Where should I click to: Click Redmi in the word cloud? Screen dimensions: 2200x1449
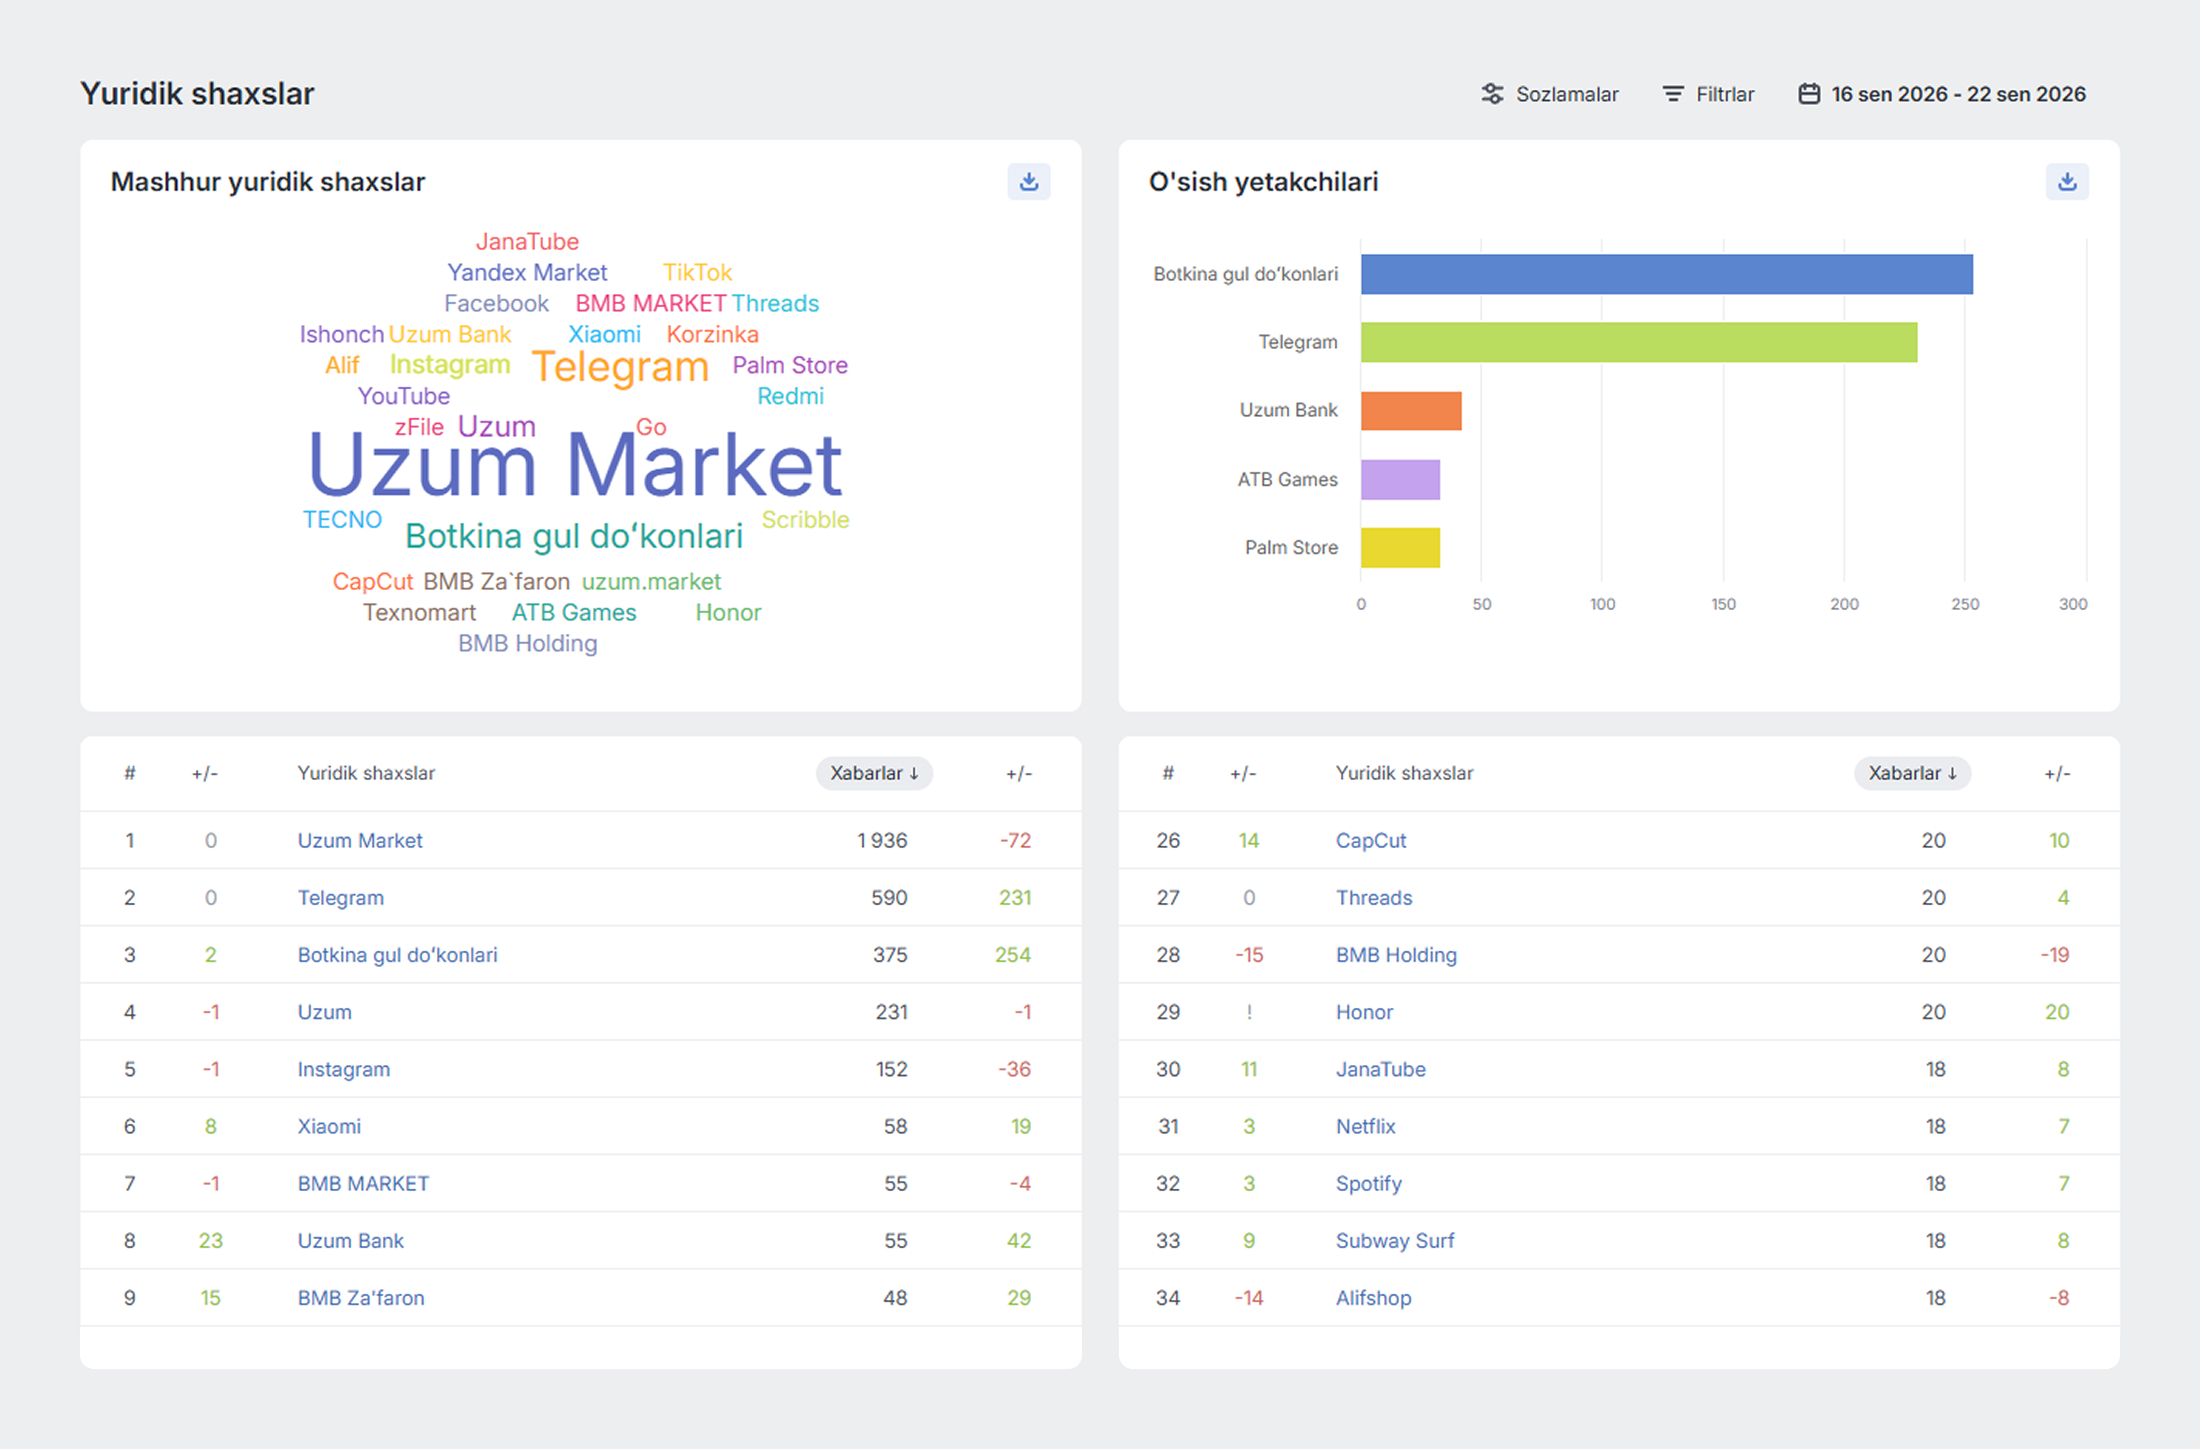790,396
